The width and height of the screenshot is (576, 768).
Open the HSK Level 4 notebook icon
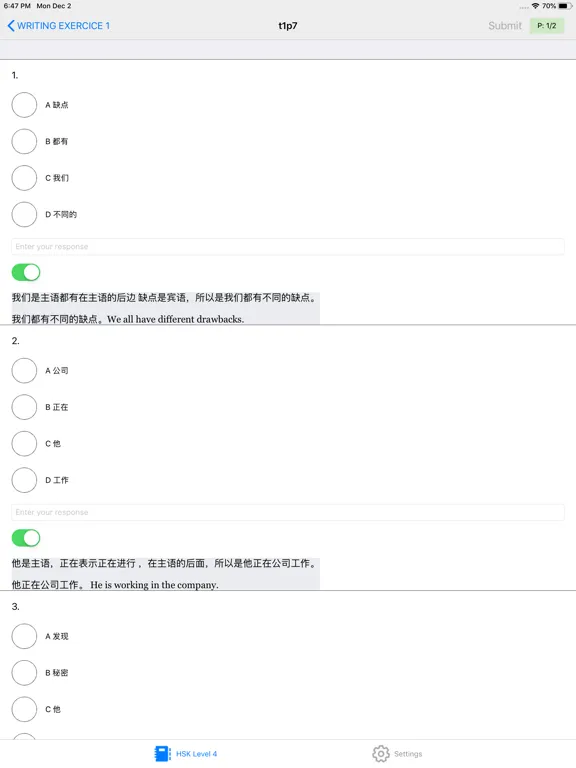coord(162,754)
